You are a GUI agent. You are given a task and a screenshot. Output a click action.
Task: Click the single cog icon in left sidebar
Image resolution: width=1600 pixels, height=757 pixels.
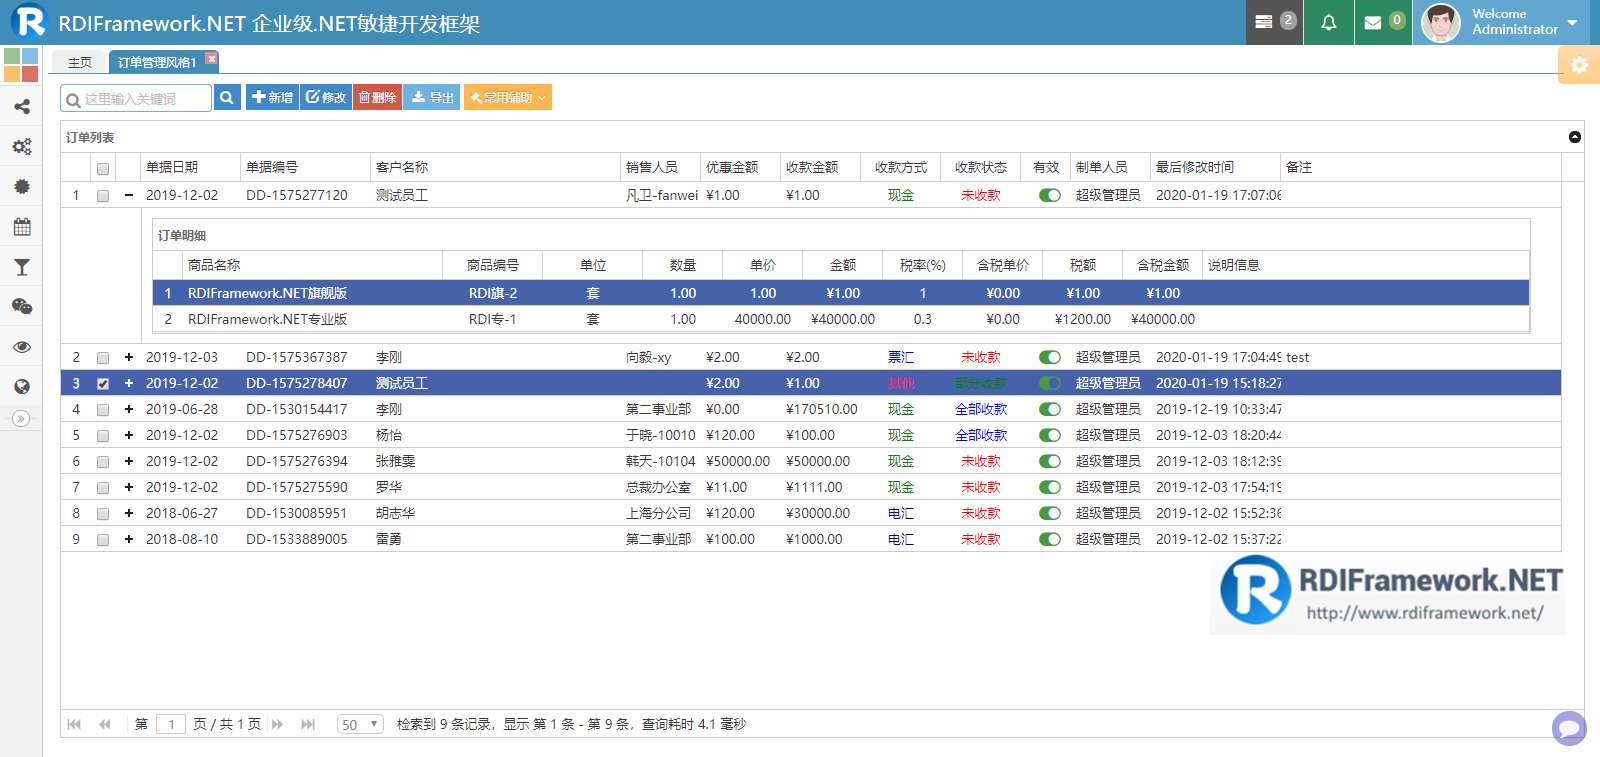(21, 187)
